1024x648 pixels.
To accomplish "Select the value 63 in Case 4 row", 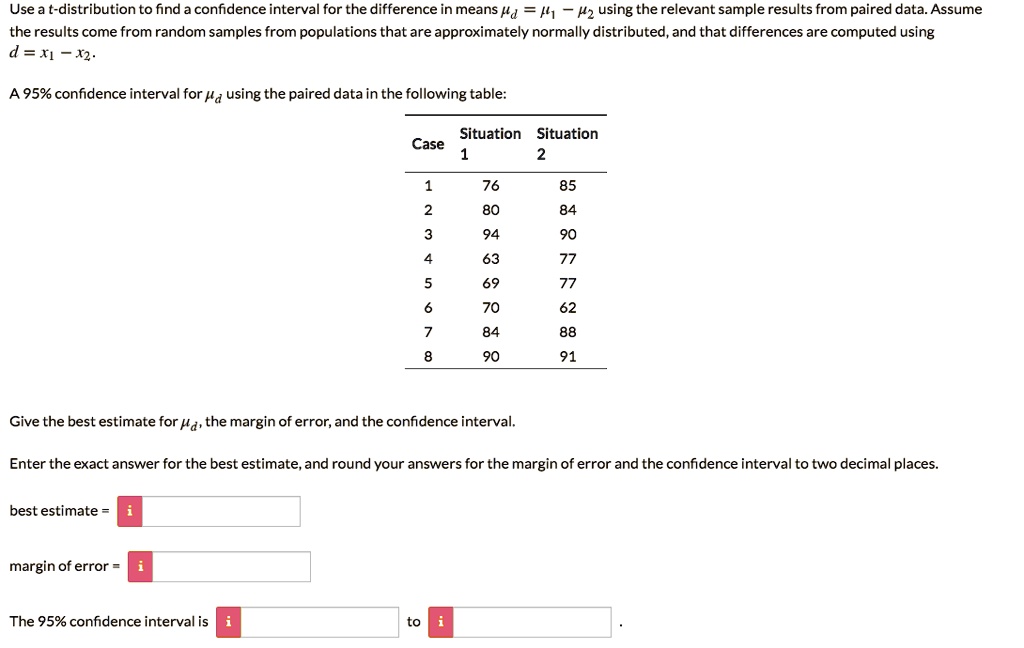I will [x=489, y=258].
